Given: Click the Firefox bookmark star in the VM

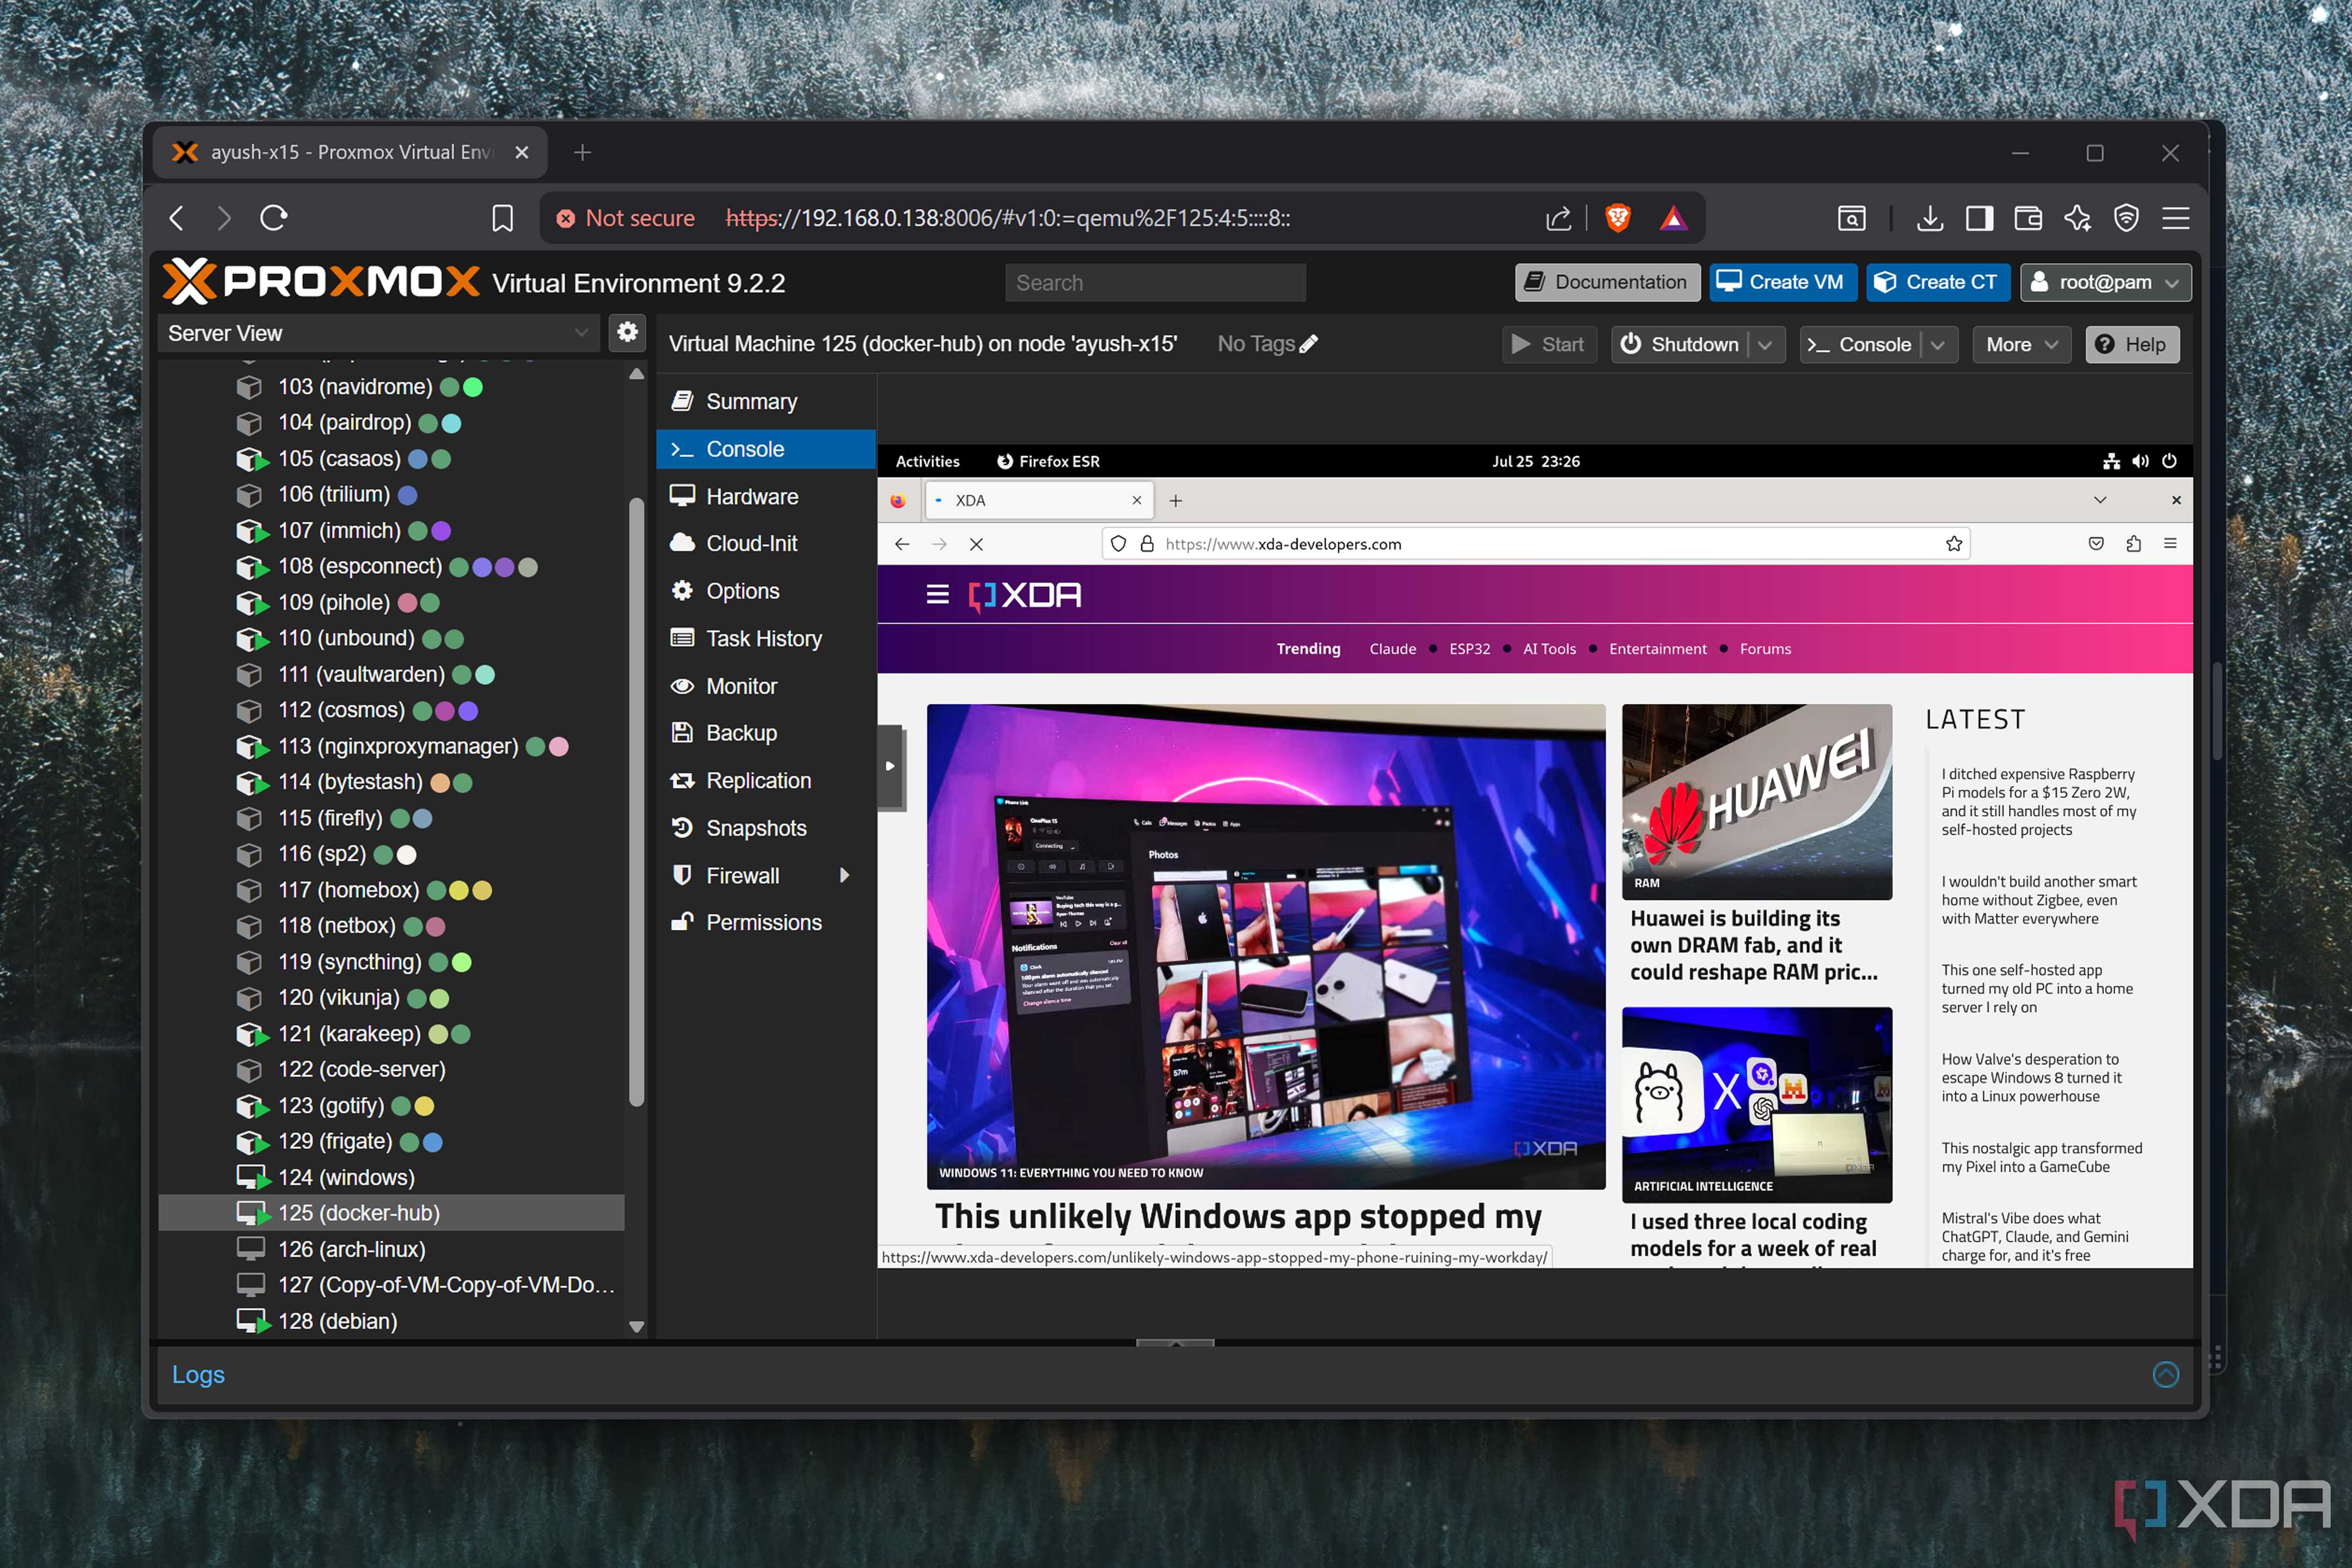Looking at the screenshot, I should click(x=1954, y=544).
